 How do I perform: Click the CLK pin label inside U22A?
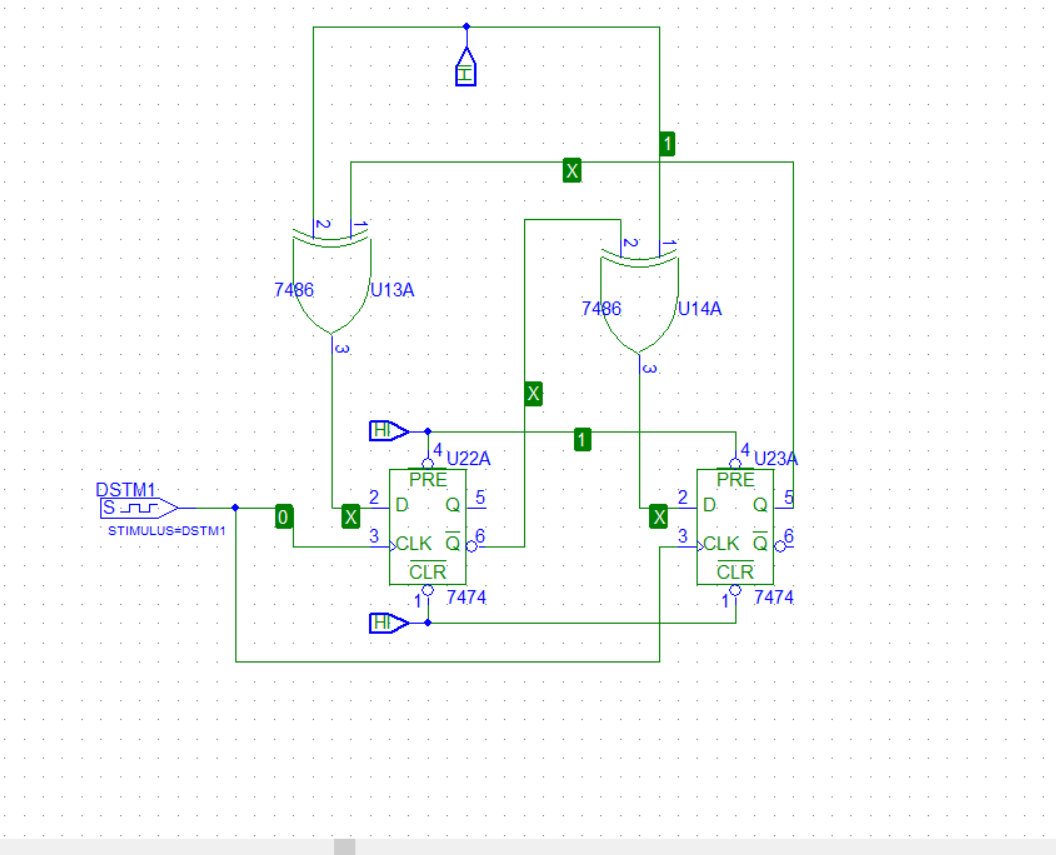point(414,543)
